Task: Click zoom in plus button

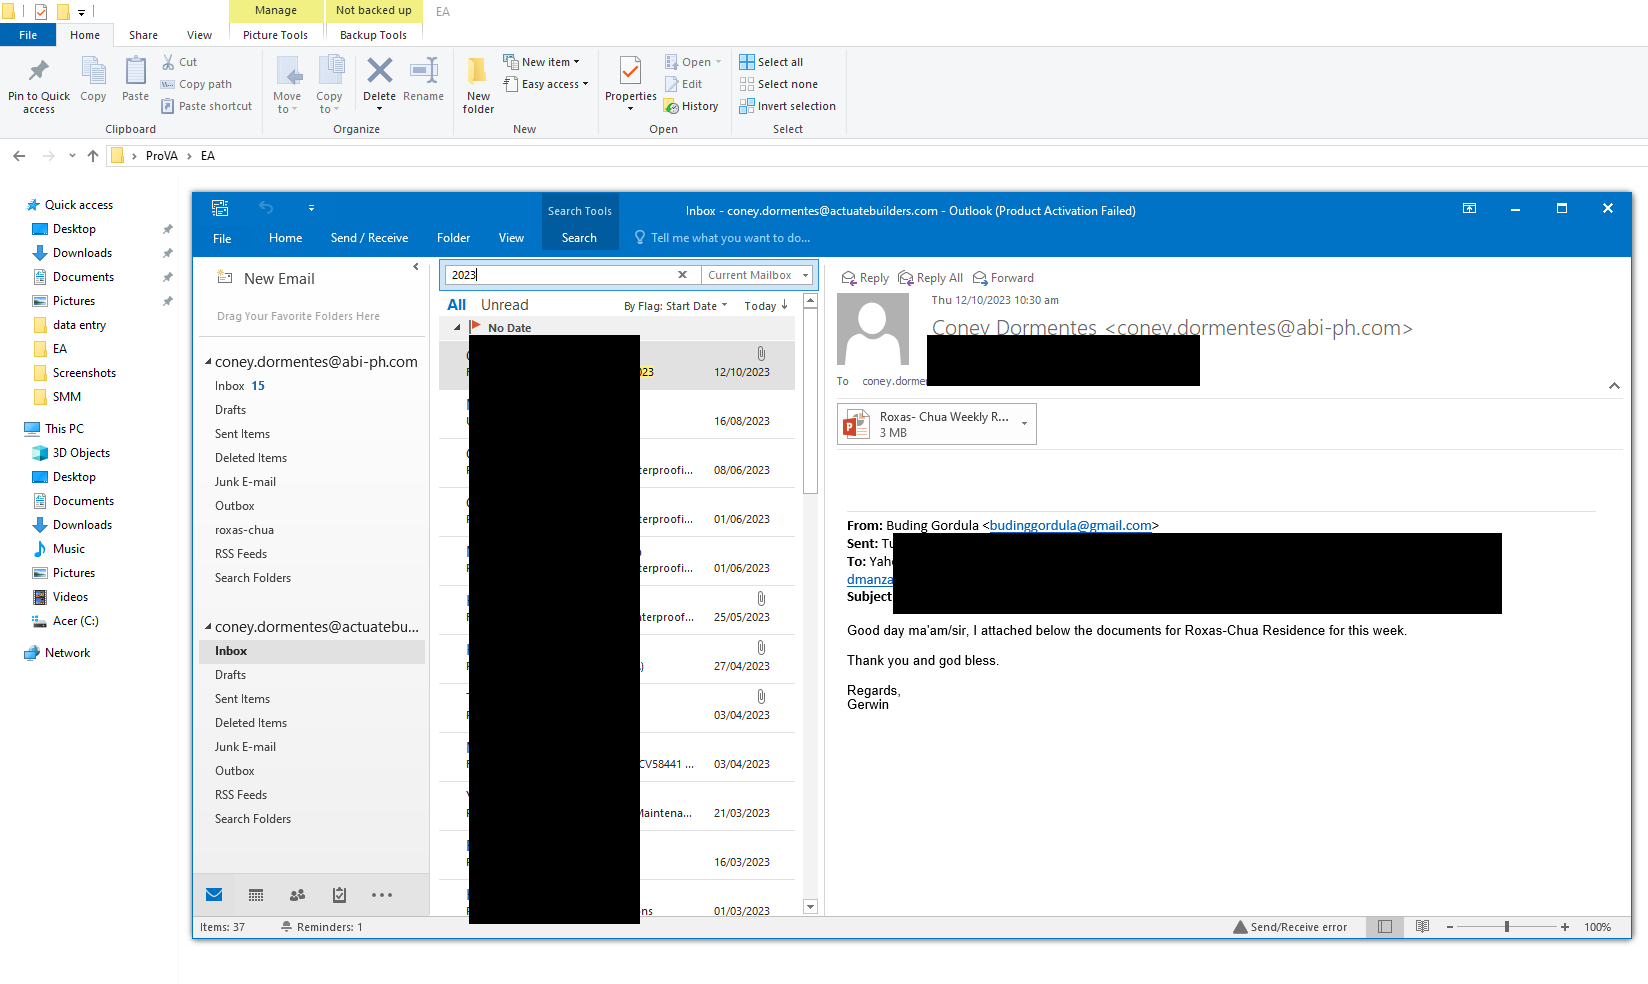Action: coord(1564,927)
